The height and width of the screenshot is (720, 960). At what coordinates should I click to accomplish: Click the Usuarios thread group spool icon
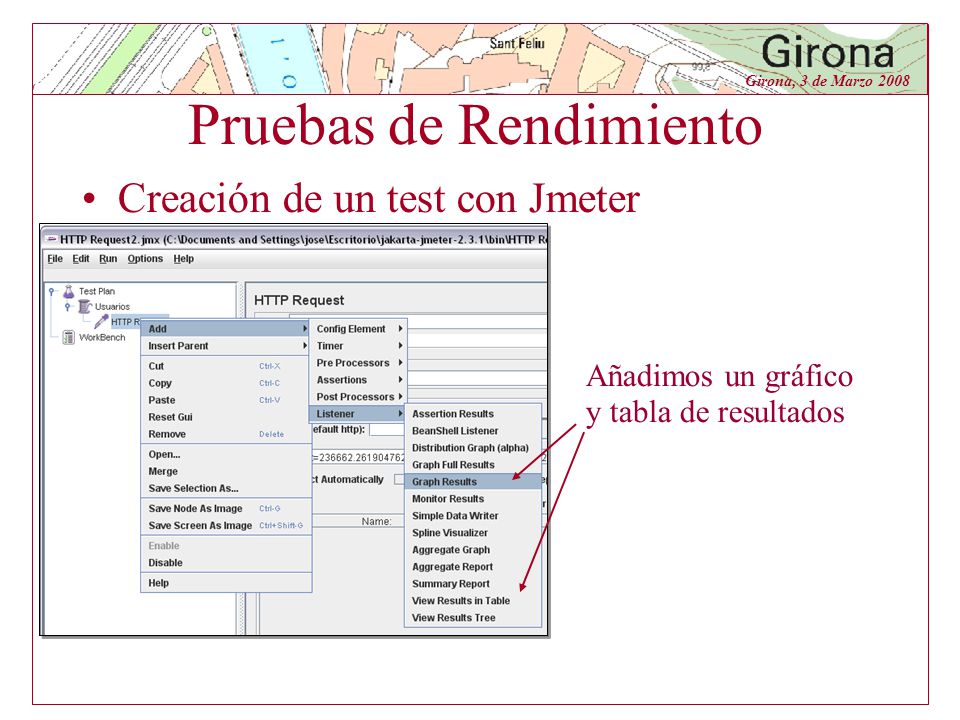[x=84, y=306]
